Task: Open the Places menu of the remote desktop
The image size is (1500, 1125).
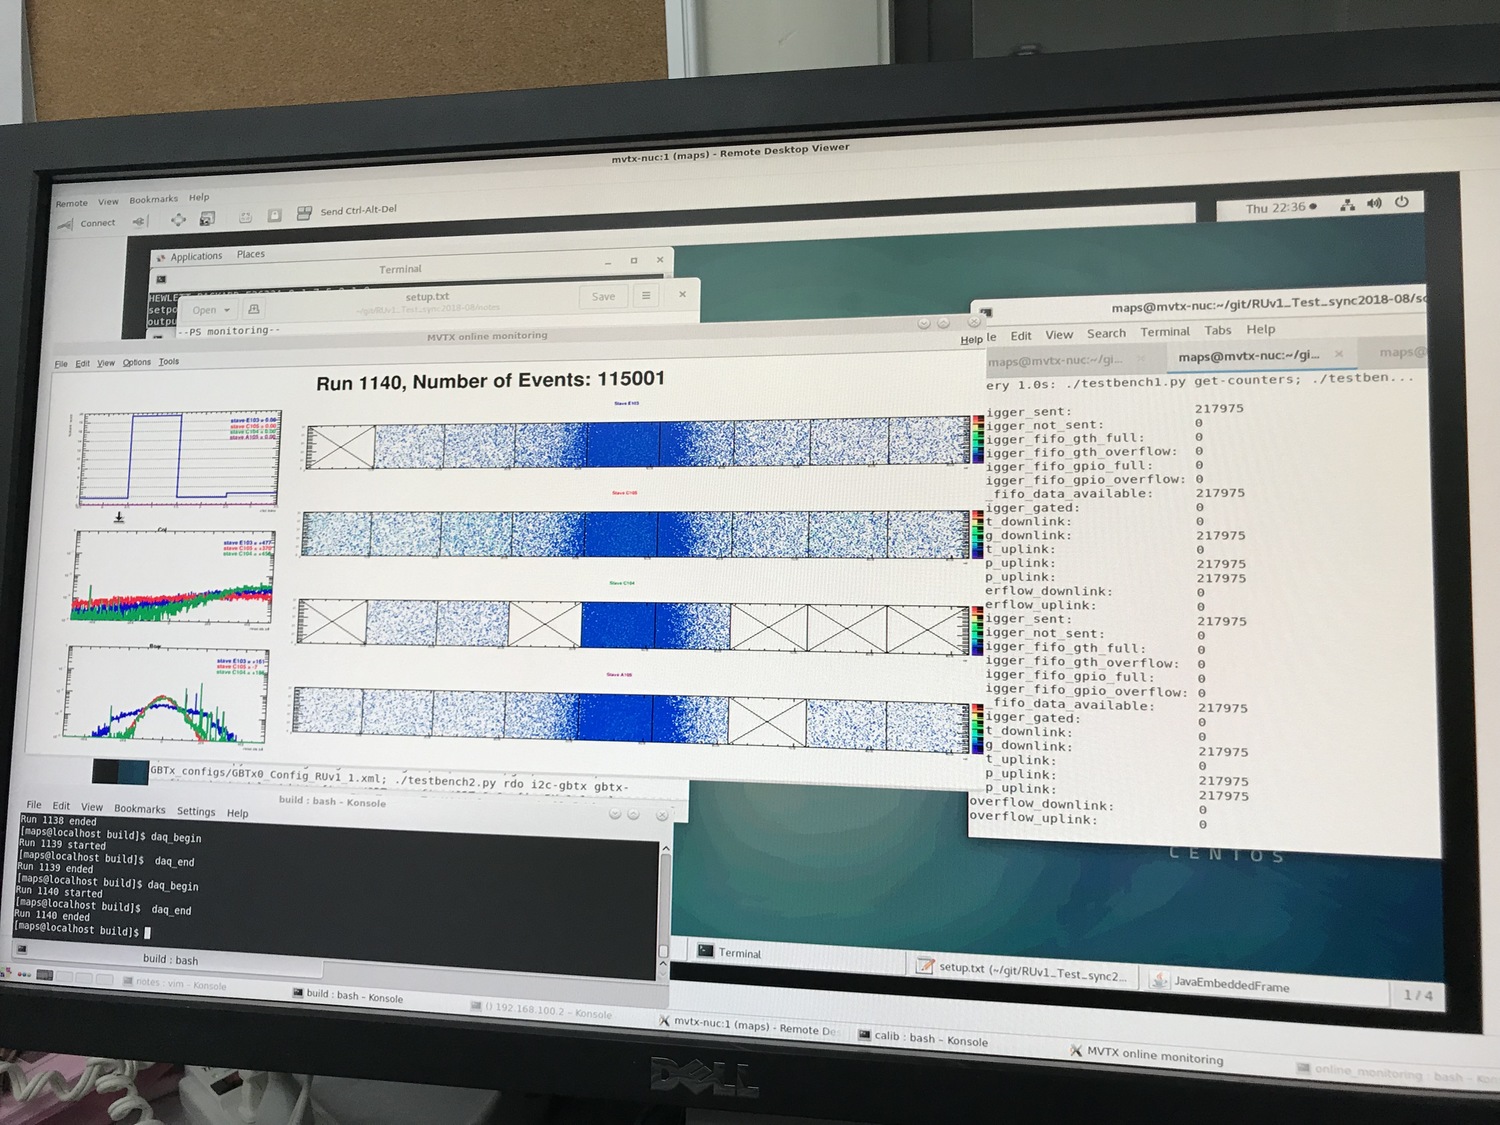Action: (x=251, y=254)
